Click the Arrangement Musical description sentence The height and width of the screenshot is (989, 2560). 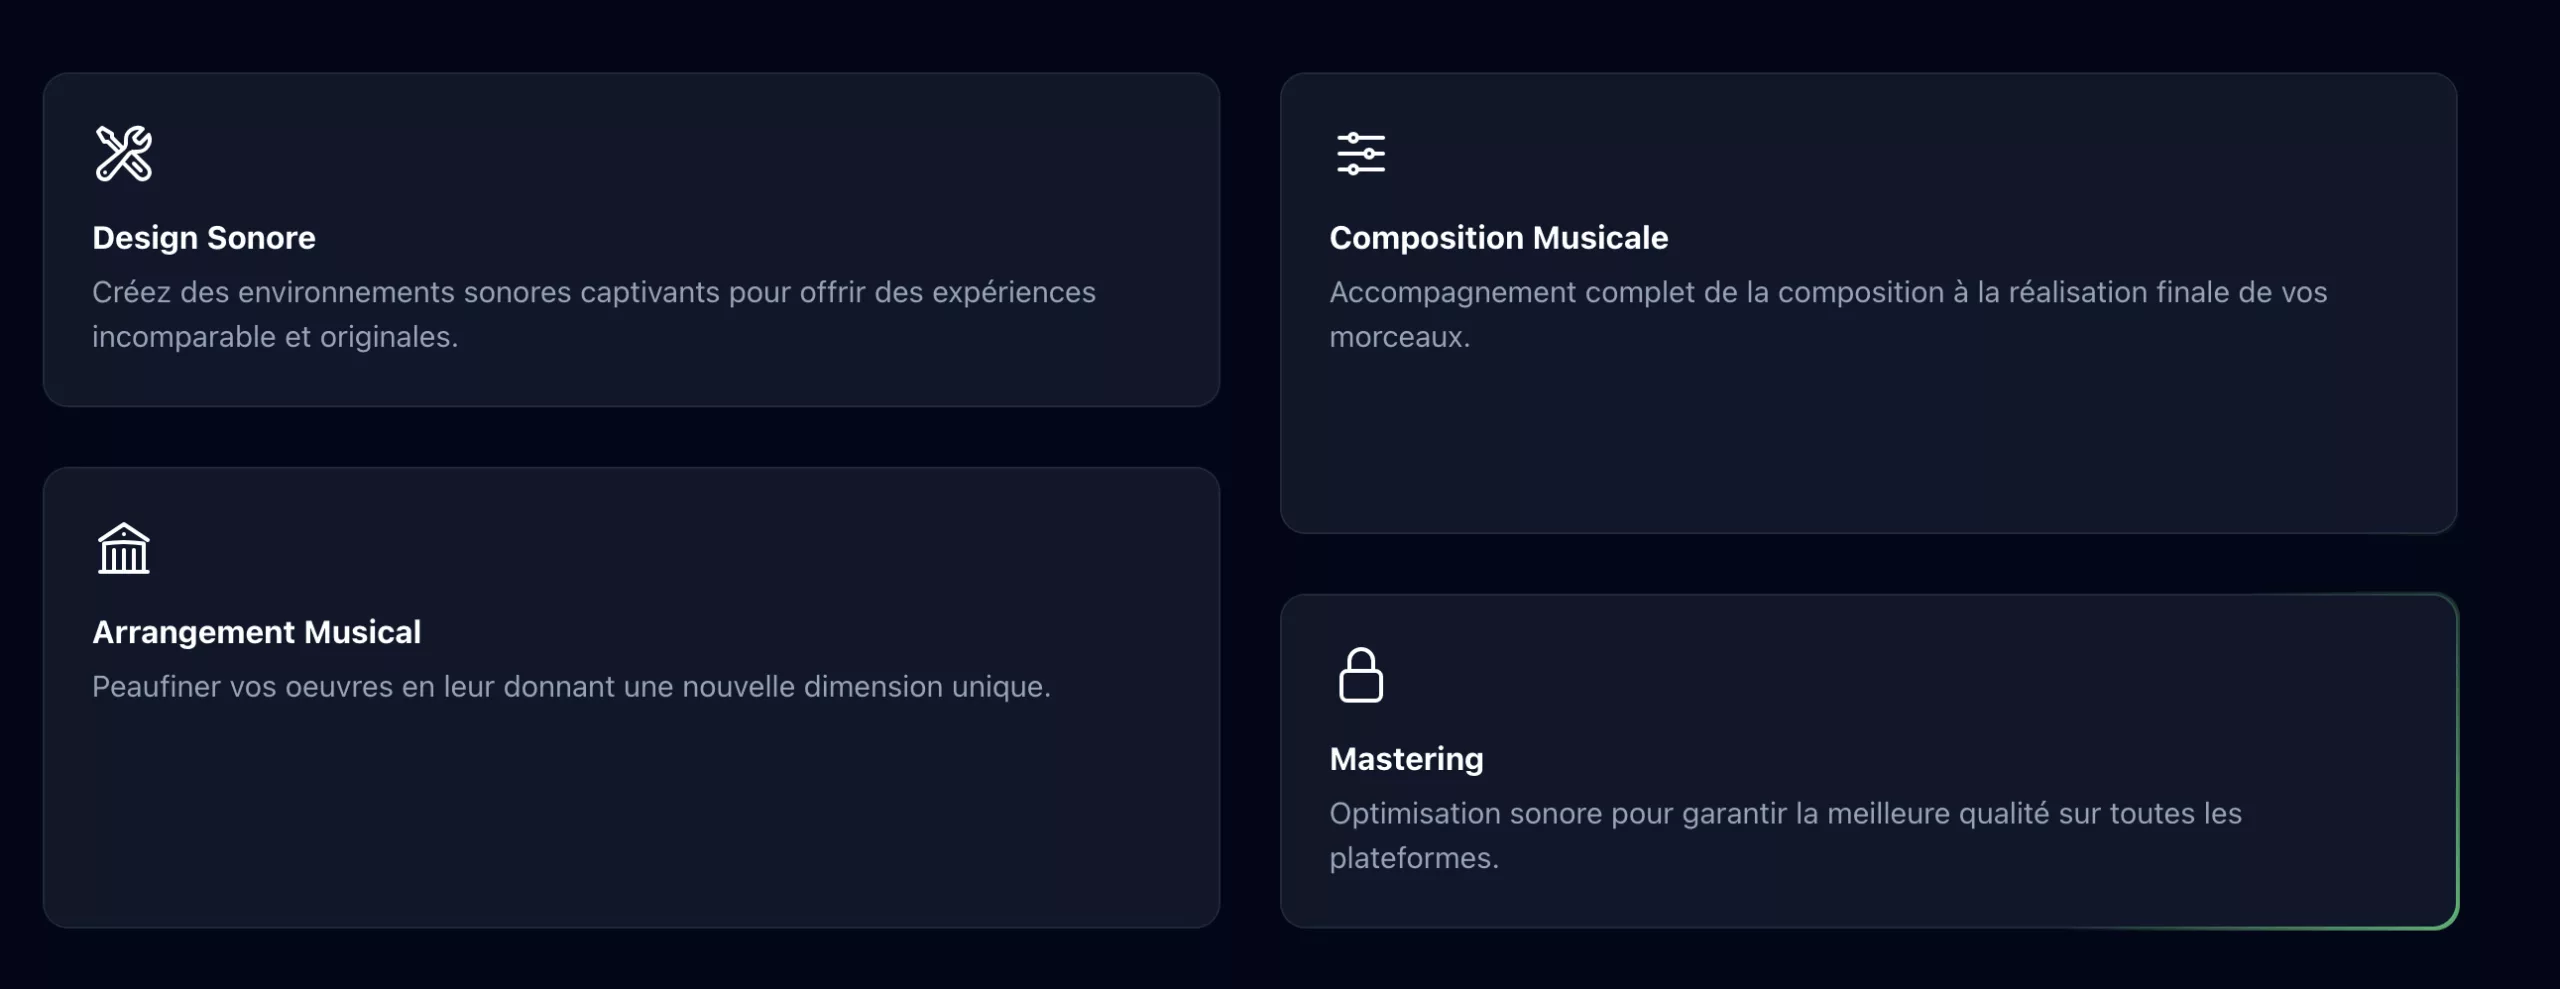click(571, 687)
